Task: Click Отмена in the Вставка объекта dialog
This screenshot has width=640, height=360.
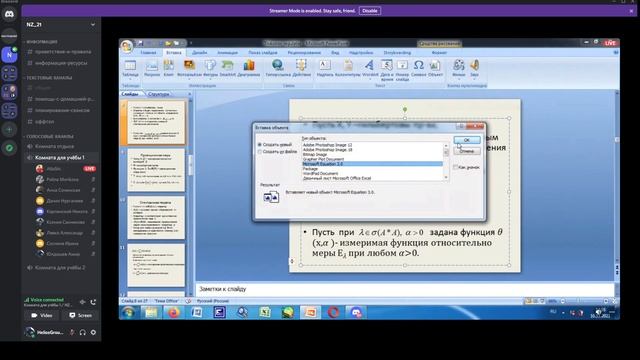Action: (x=467, y=151)
